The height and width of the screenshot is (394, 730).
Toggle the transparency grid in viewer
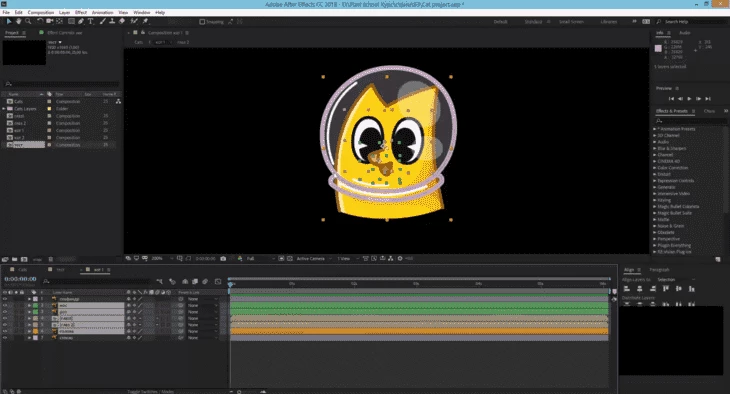290,258
